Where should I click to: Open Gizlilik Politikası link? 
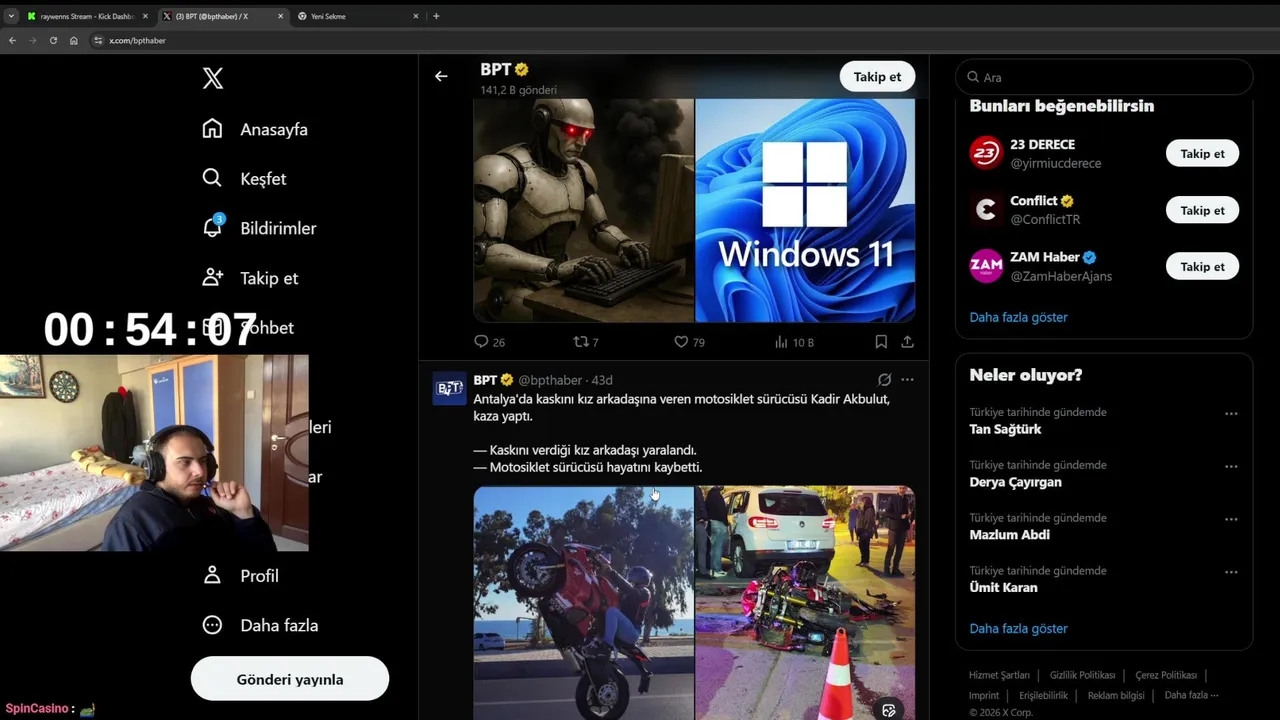1082,675
